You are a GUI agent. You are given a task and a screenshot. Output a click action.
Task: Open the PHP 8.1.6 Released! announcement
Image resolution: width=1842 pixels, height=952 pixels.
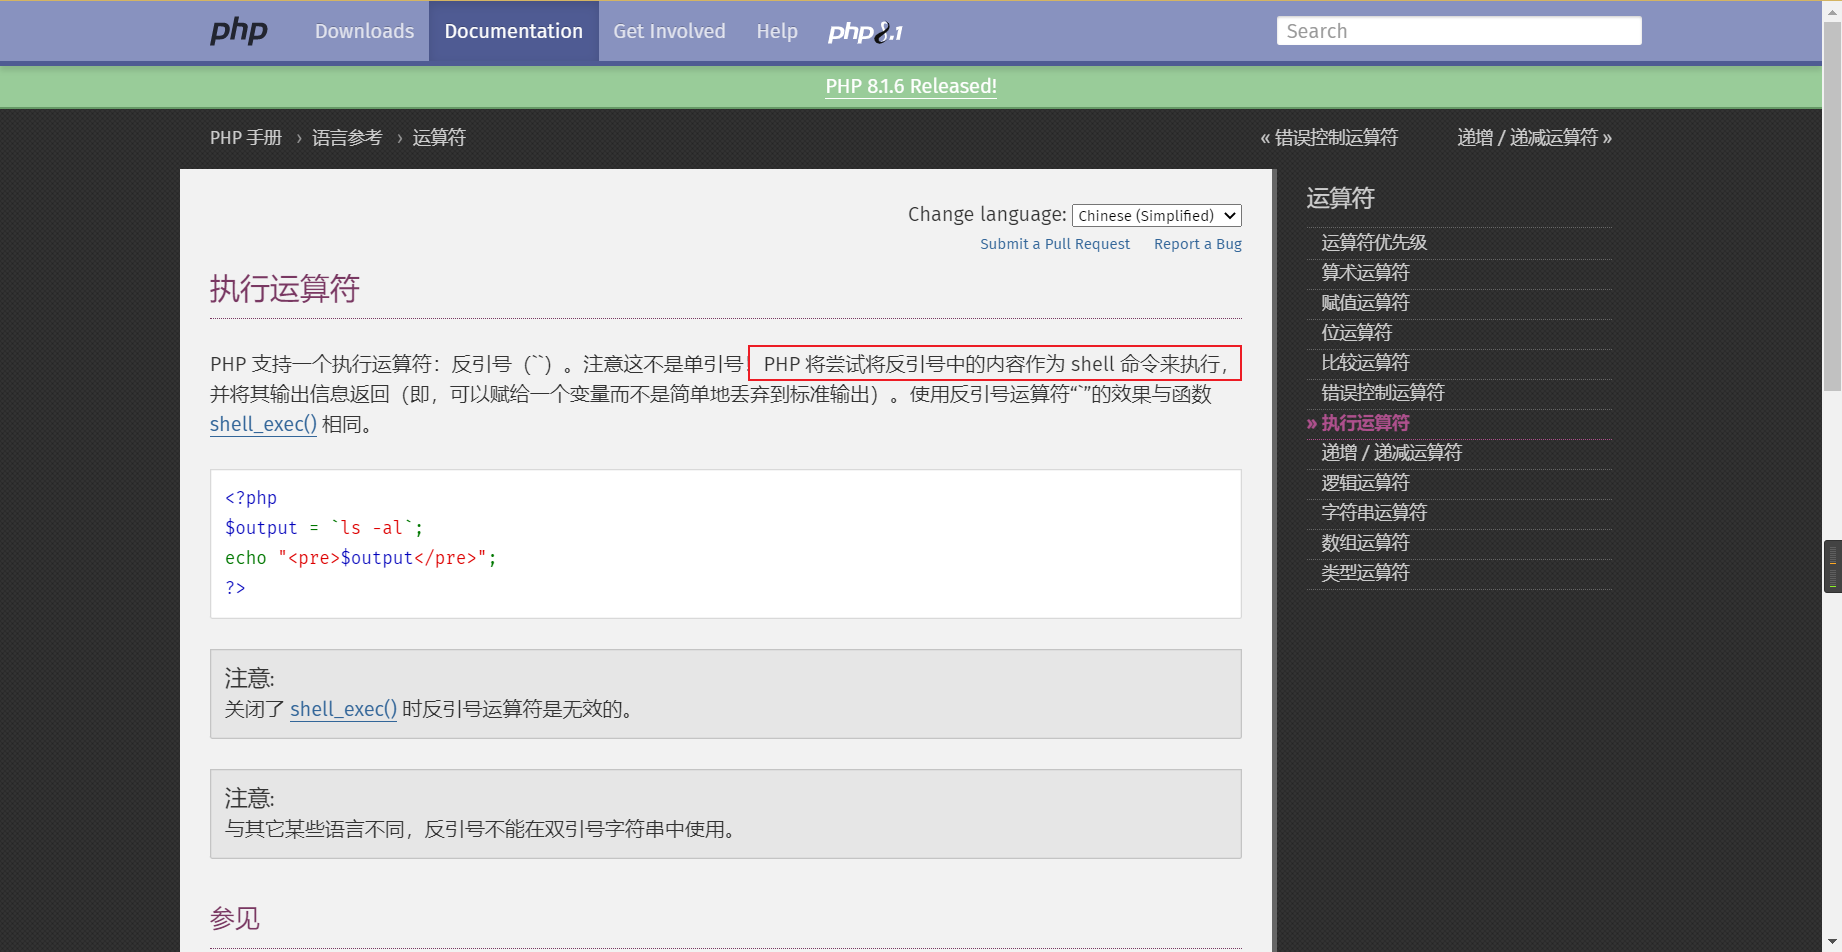pos(911,86)
